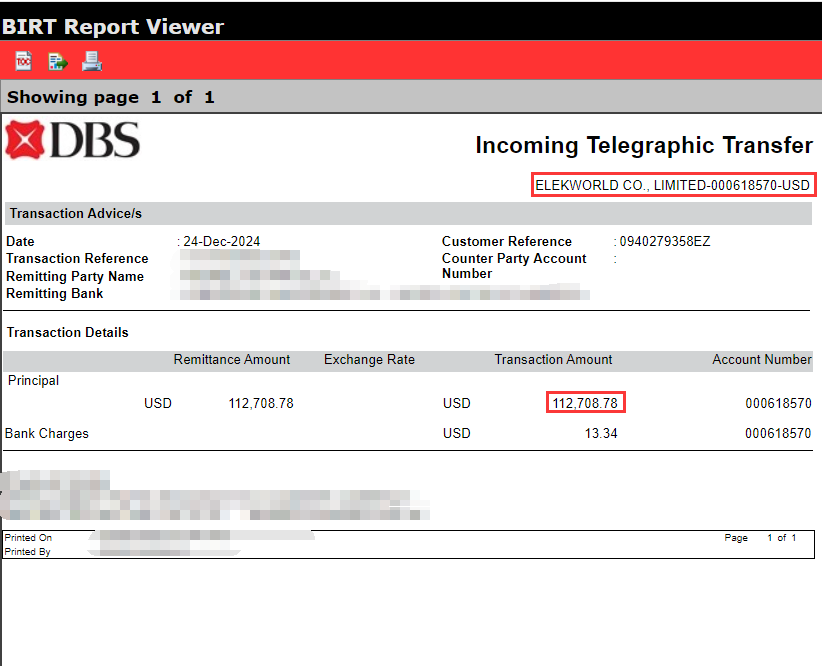Click the print report icon
822x666 pixels.
click(x=92, y=61)
